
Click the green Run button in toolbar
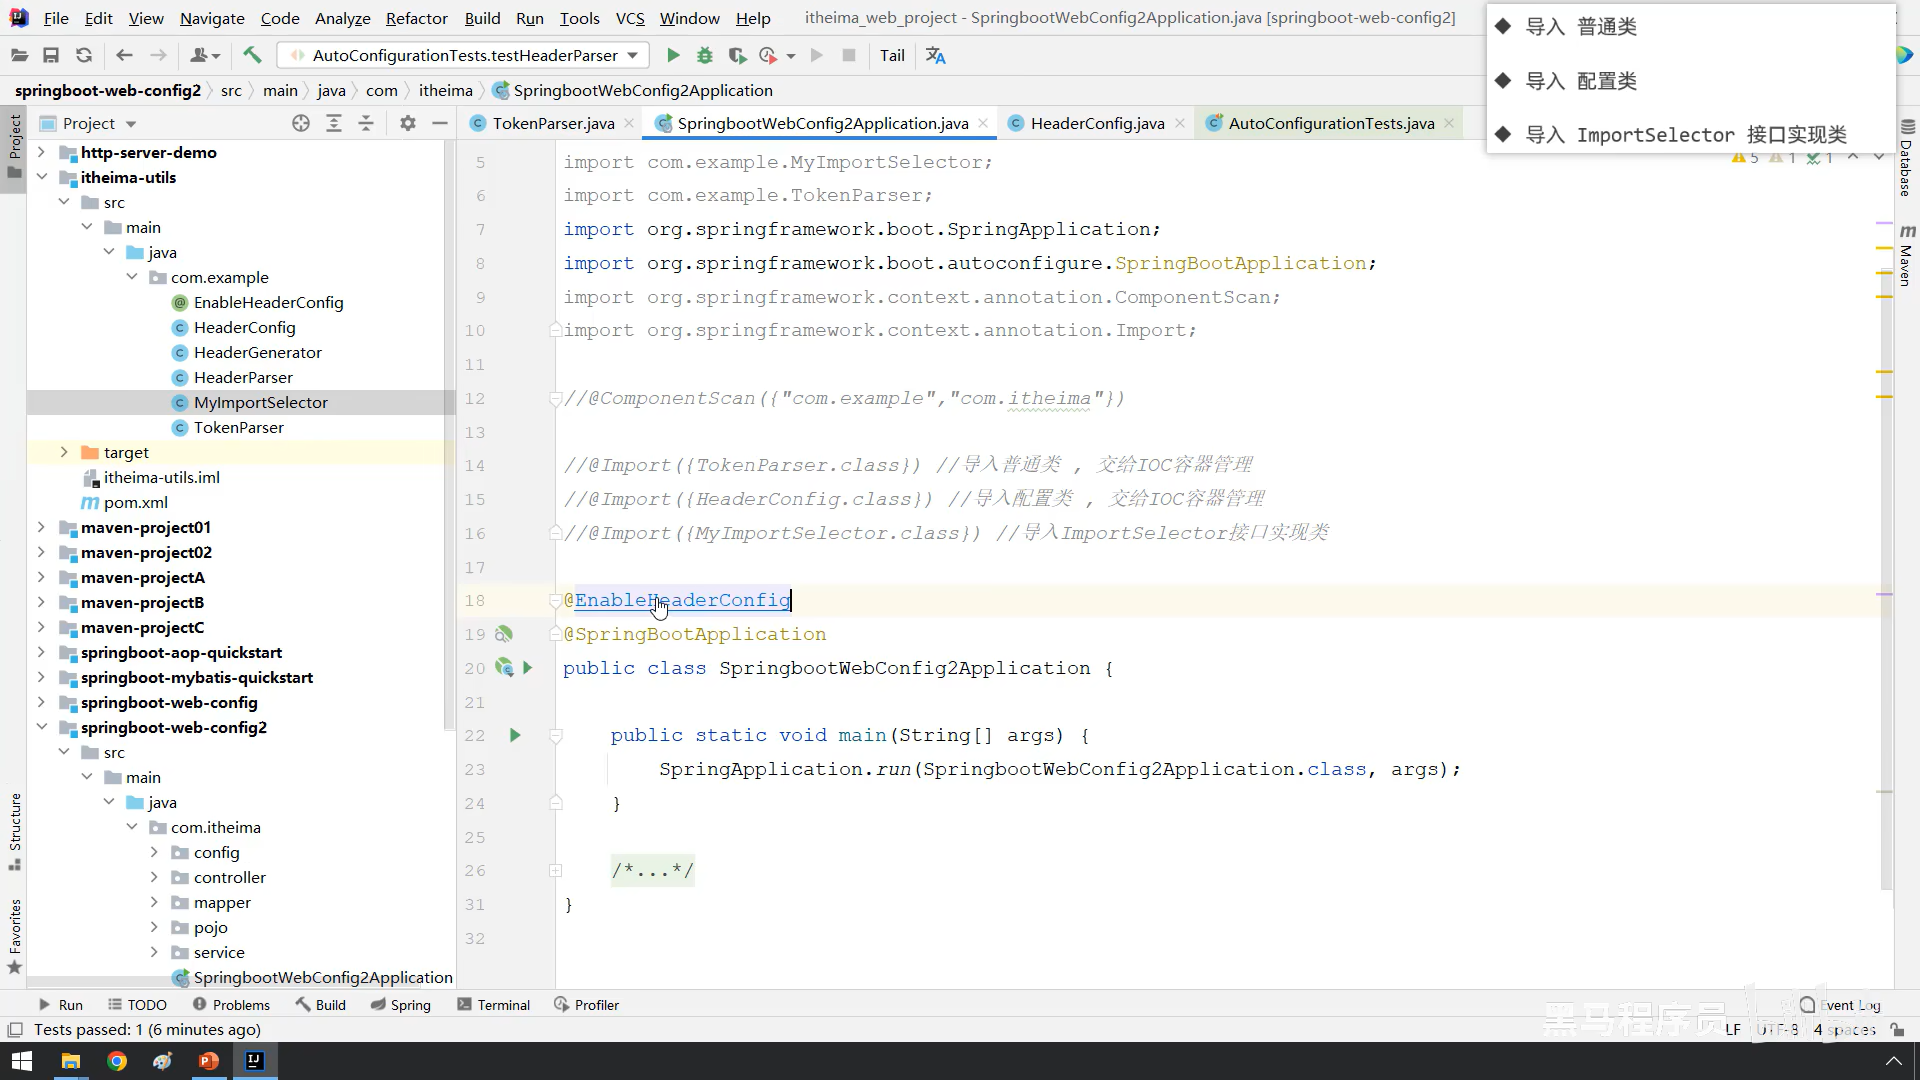(673, 56)
